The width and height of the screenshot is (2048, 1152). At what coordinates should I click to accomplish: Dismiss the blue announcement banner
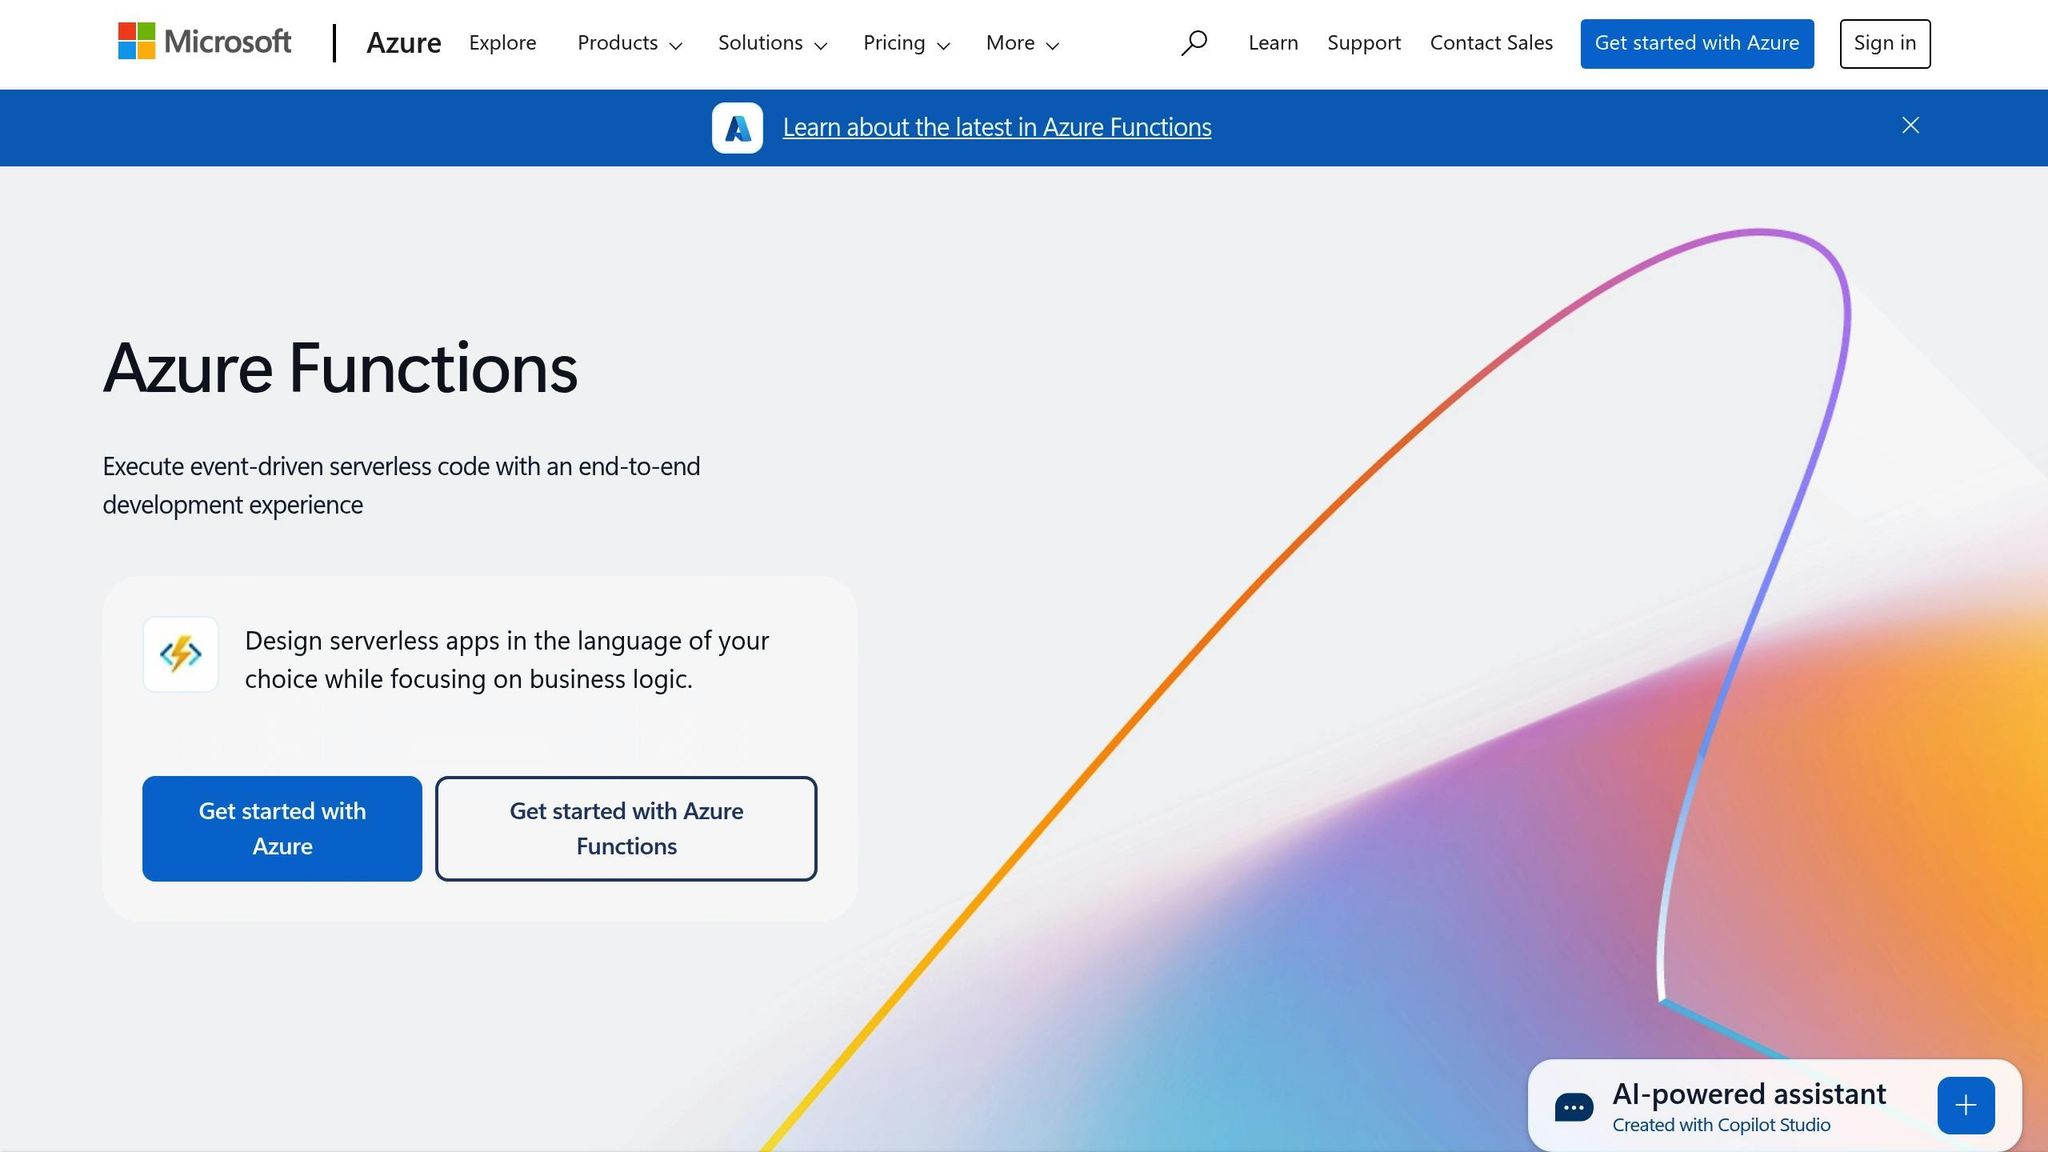pos(1910,125)
